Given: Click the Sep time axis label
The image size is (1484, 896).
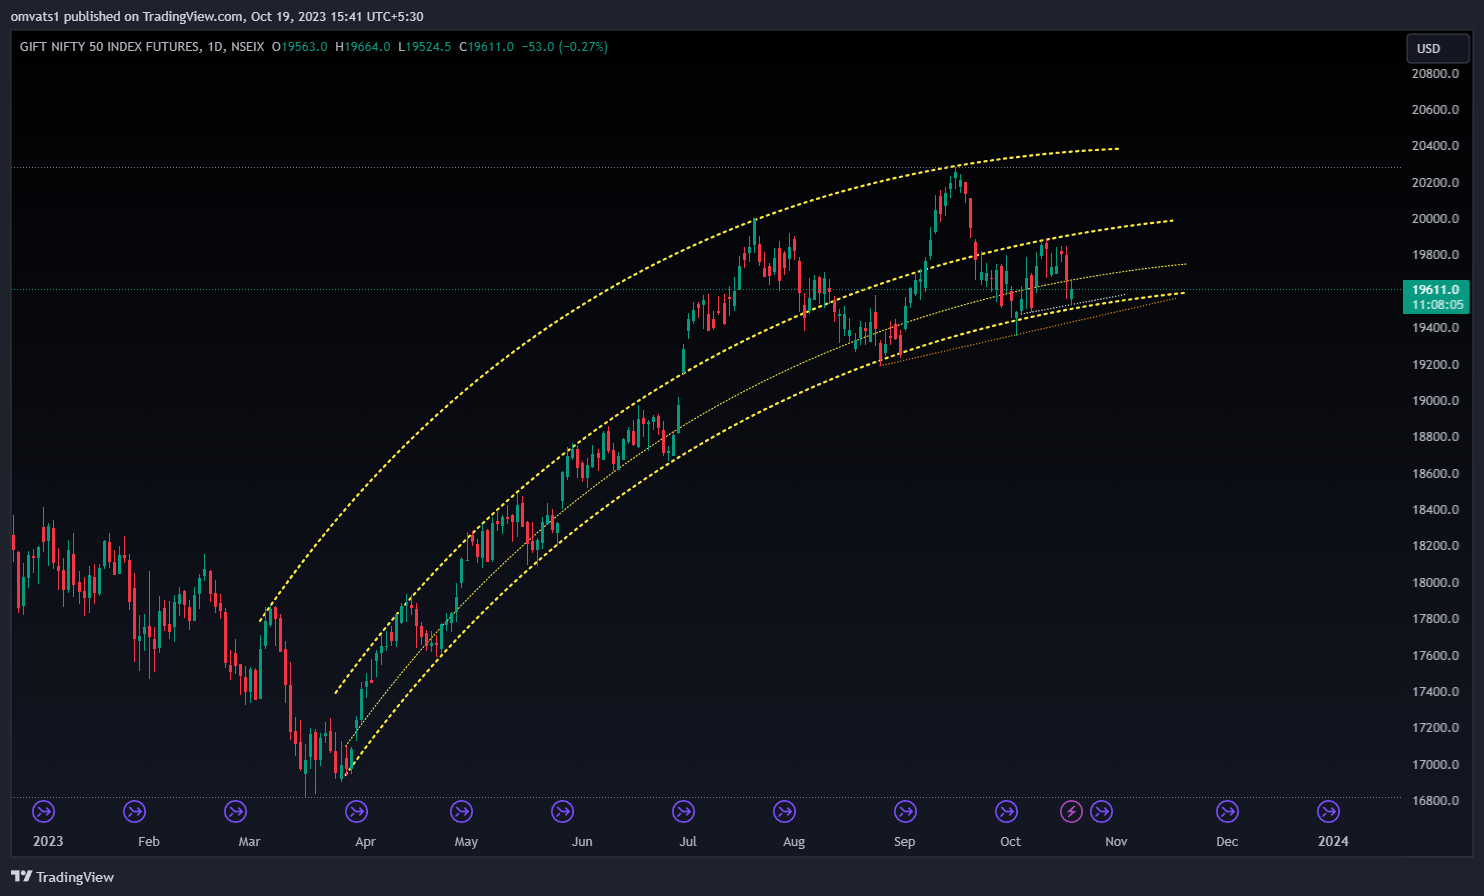Looking at the screenshot, I should (x=905, y=842).
